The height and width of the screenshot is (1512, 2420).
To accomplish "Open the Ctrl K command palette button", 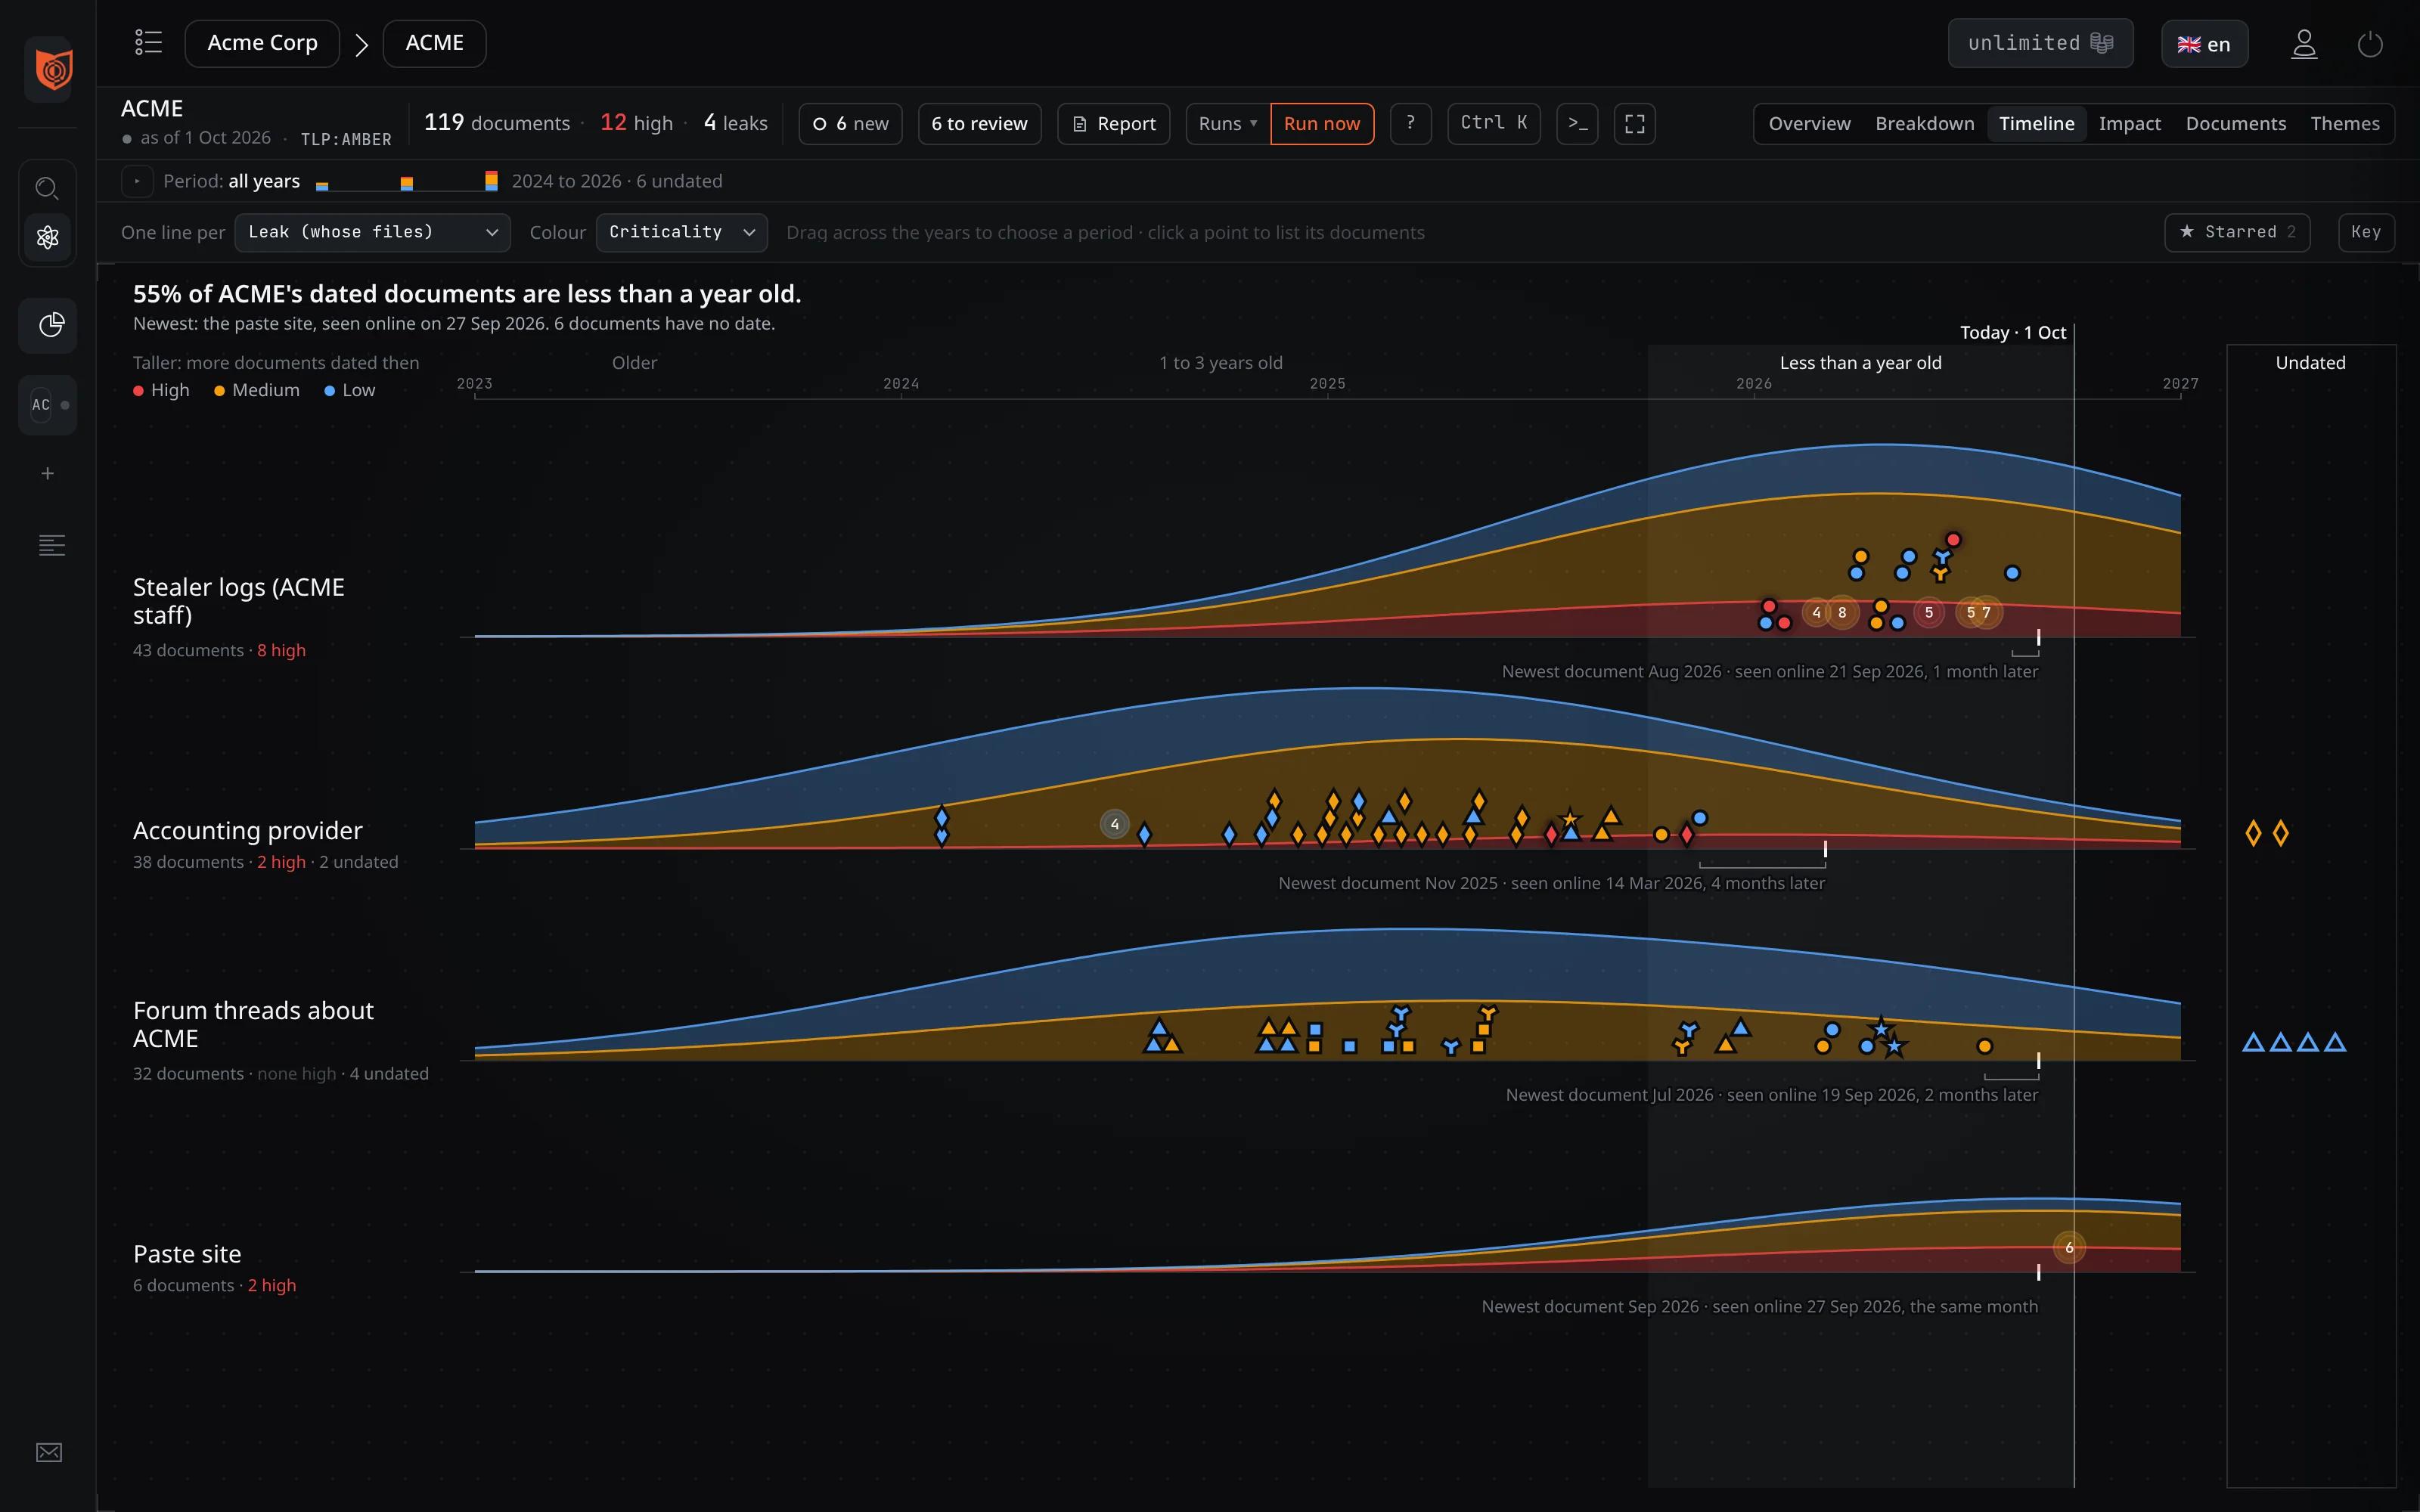I will (1493, 123).
